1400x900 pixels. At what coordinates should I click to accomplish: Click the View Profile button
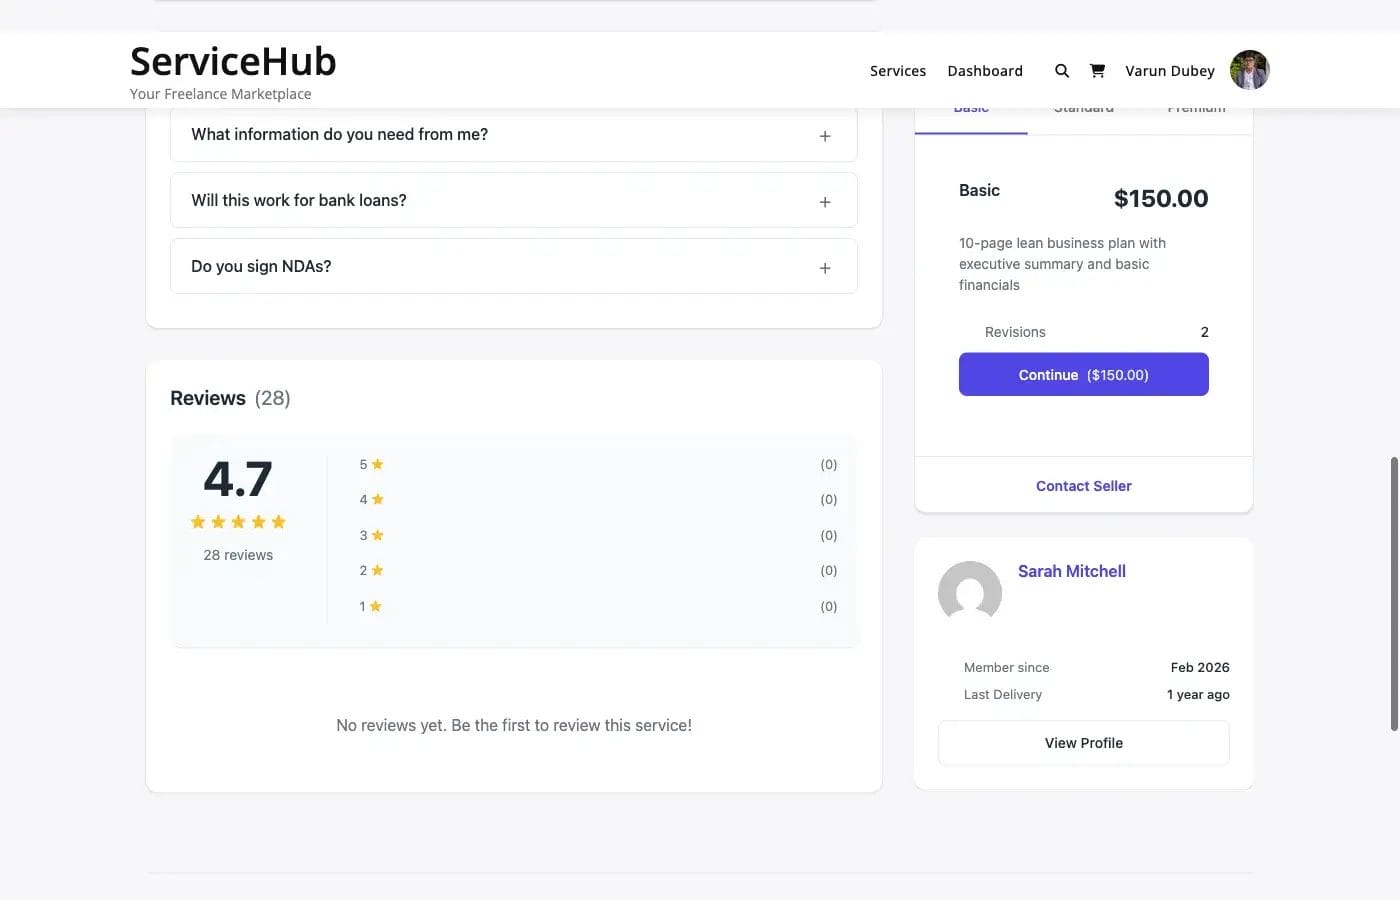(1083, 742)
